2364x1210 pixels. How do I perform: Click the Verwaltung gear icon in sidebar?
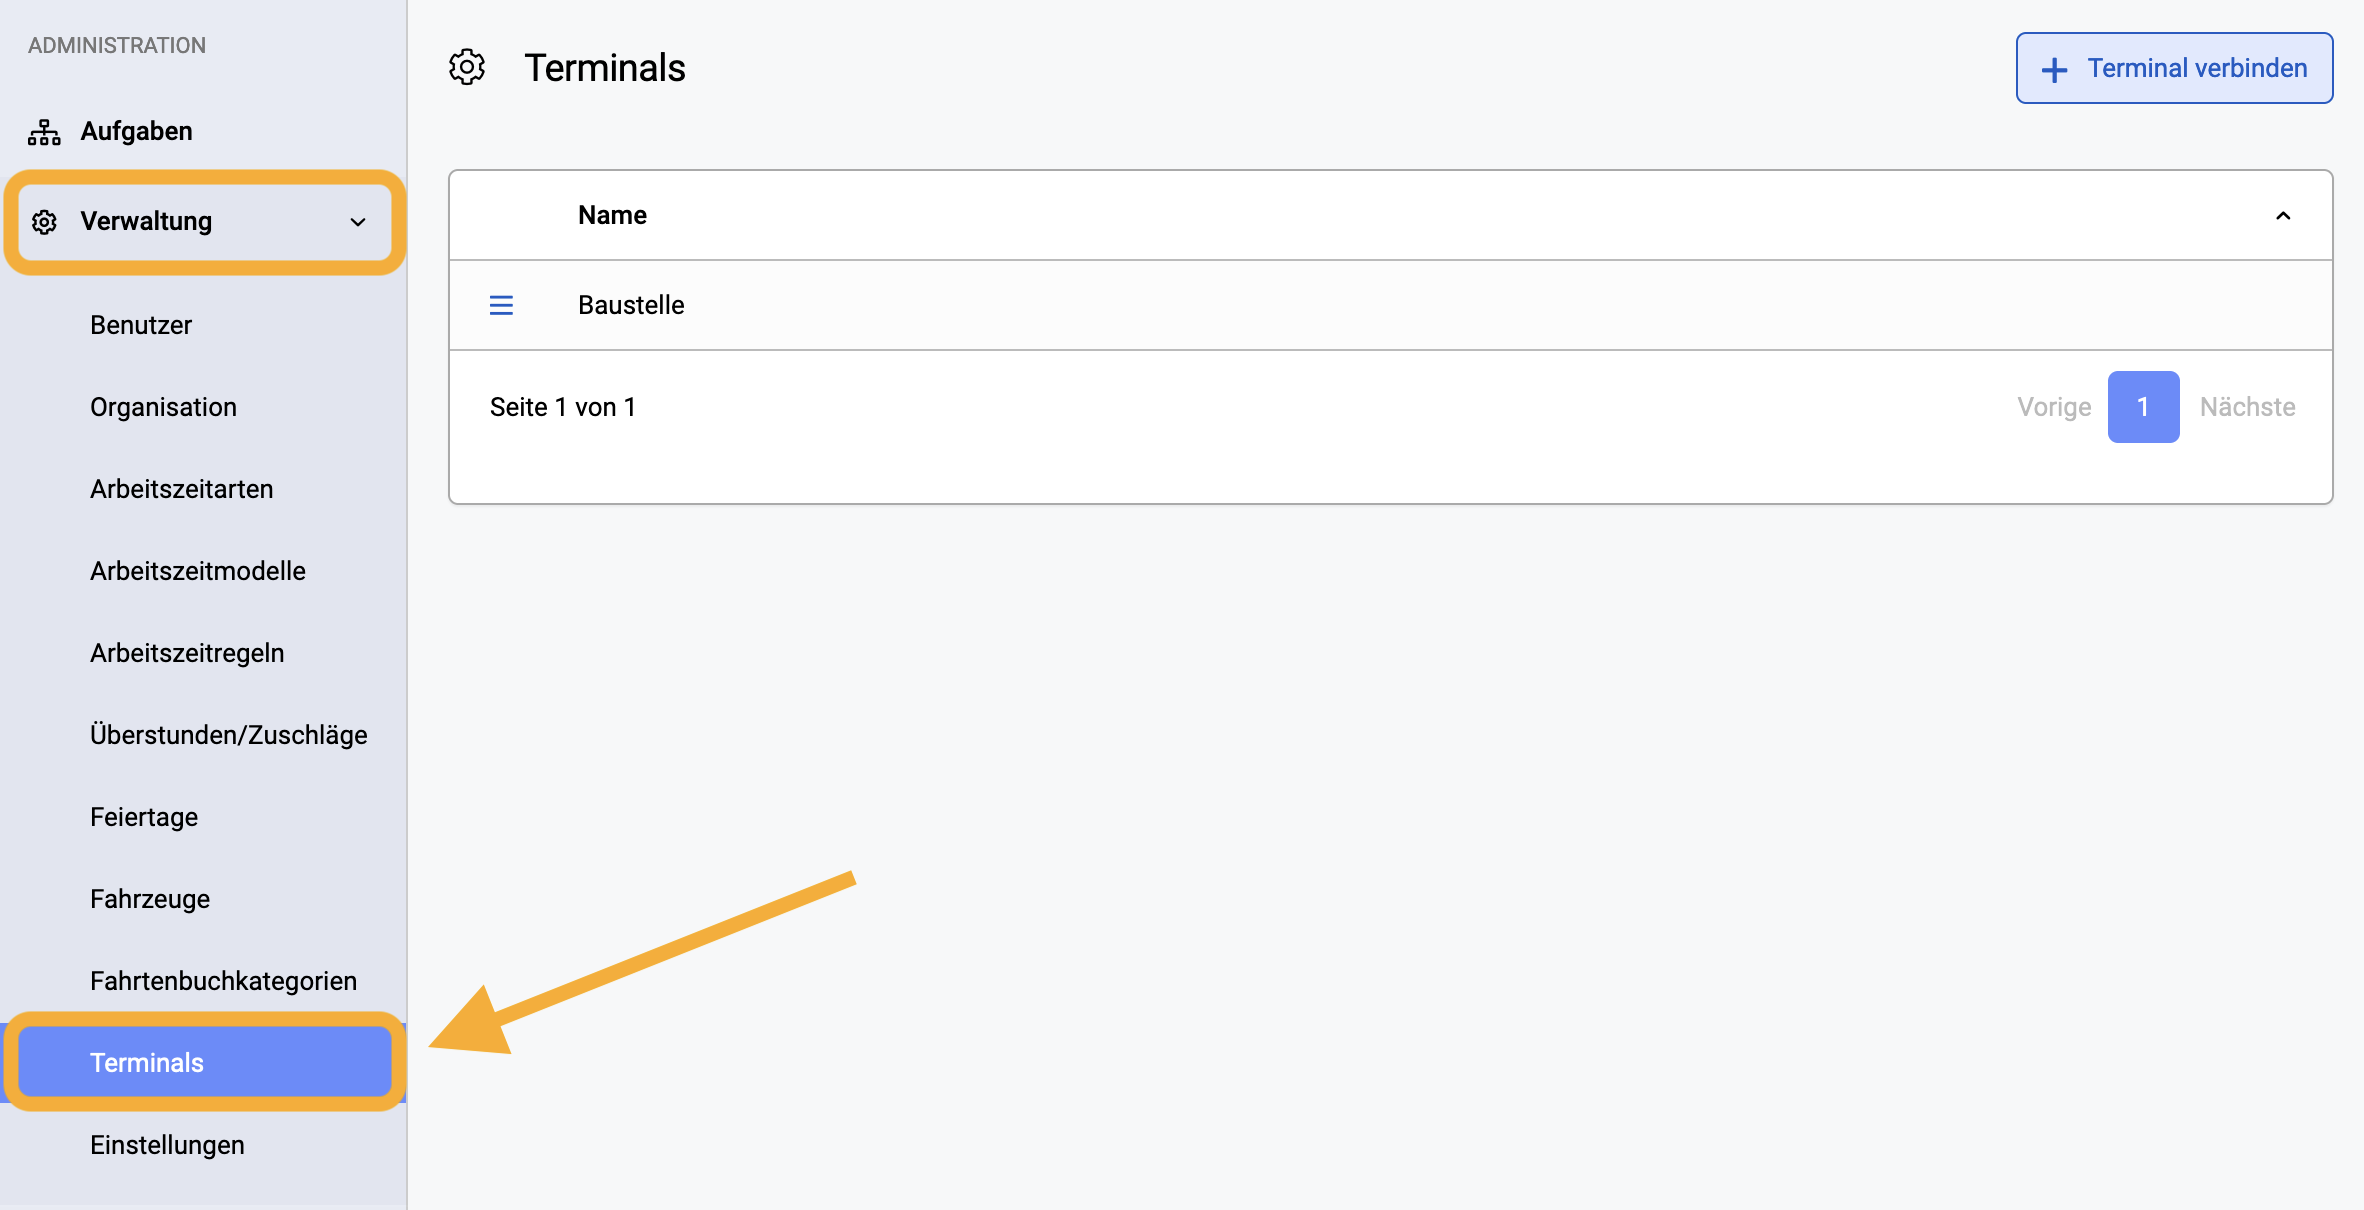(x=44, y=222)
